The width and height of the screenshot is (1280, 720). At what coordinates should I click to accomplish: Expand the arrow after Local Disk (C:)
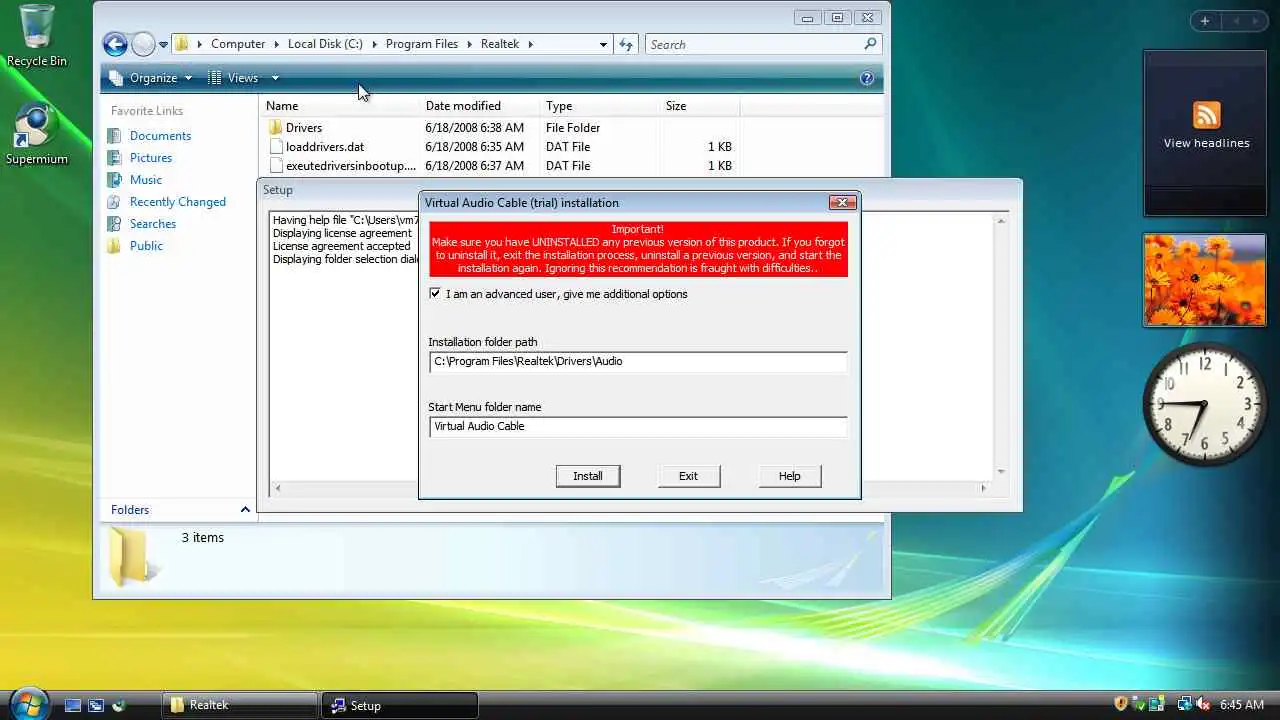pos(375,44)
